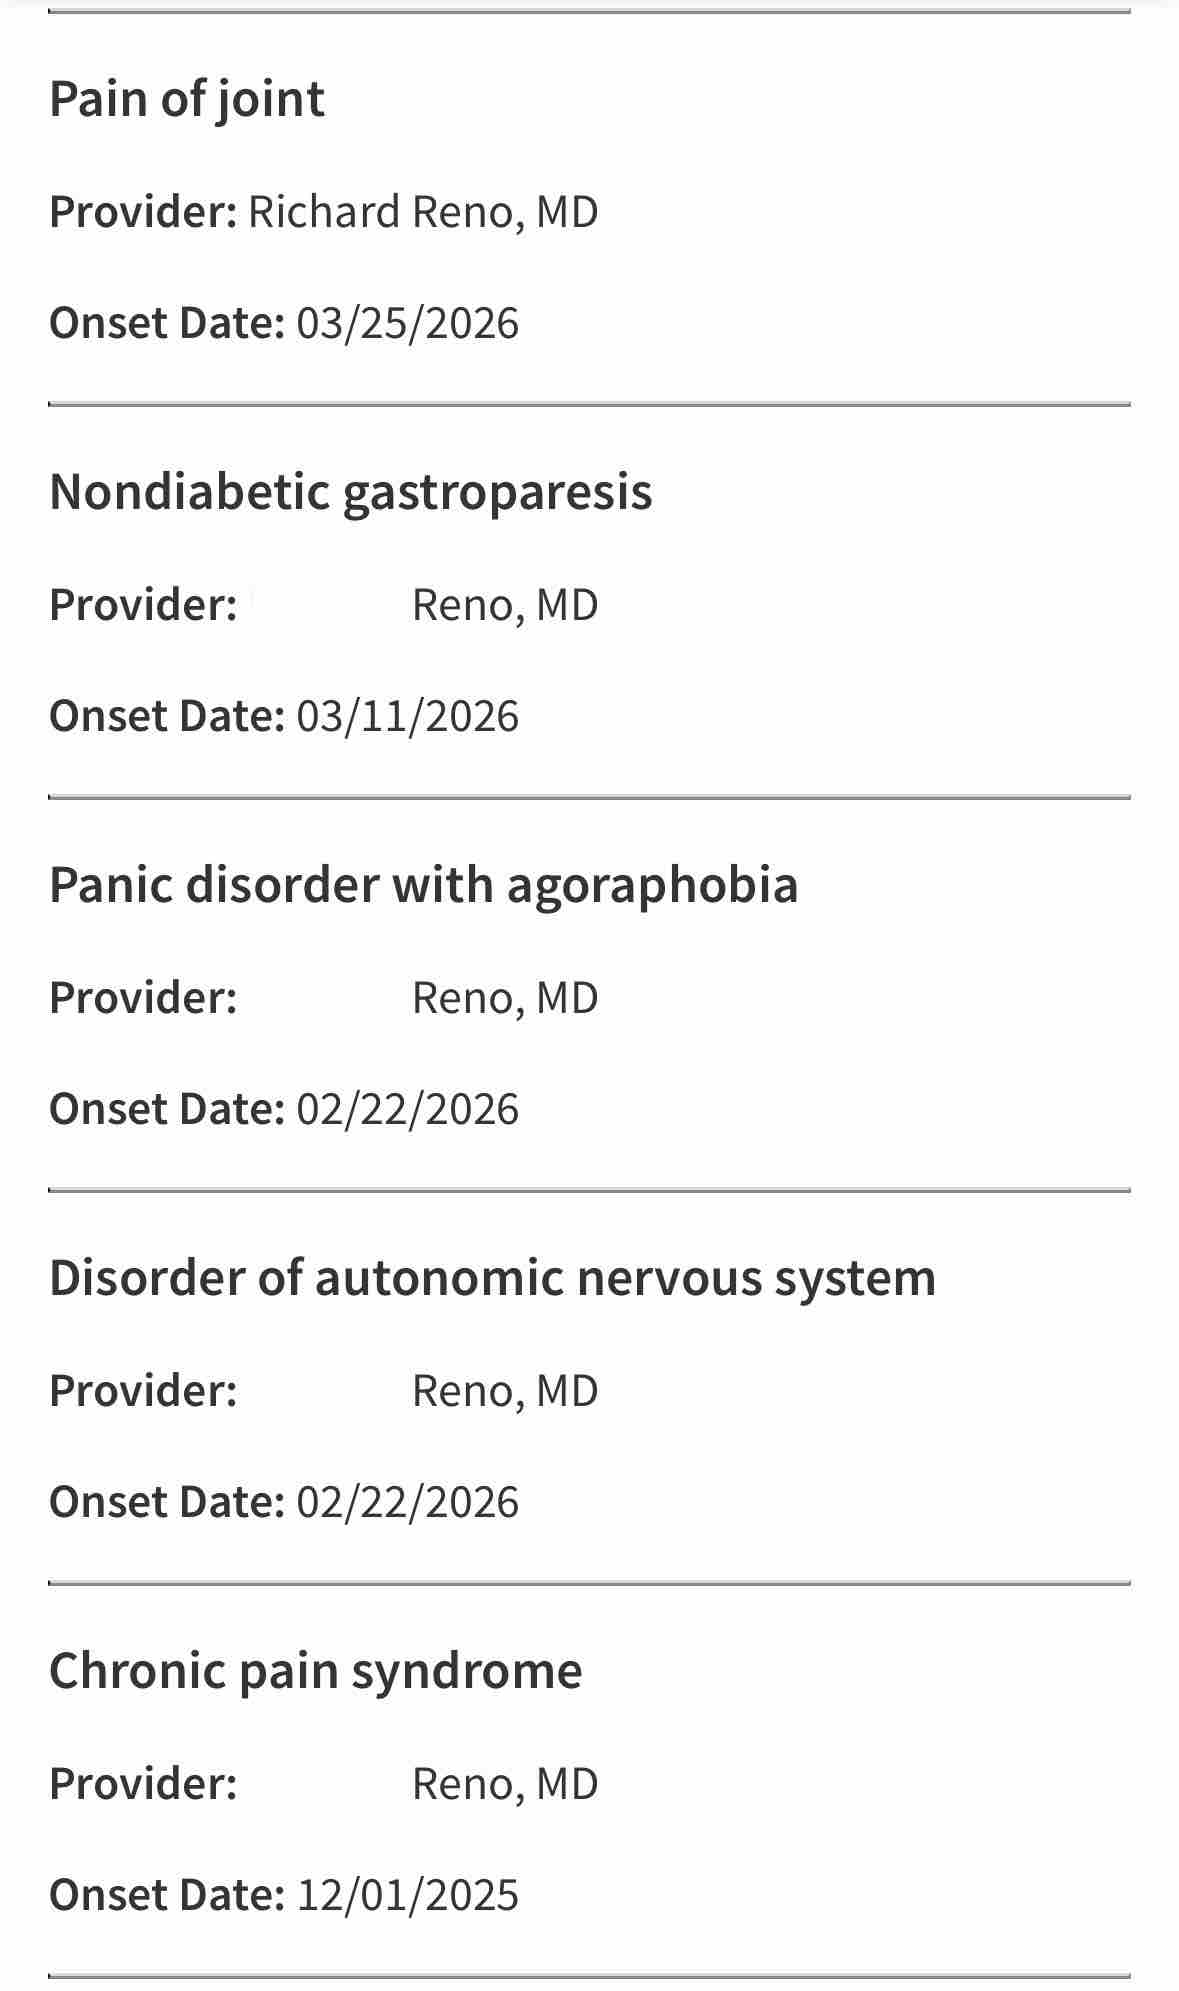The width and height of the screenshot is (1179, 1991).
Task: Click Onset Date label under Chronic pain syndrome
Action: point(167,1896)
